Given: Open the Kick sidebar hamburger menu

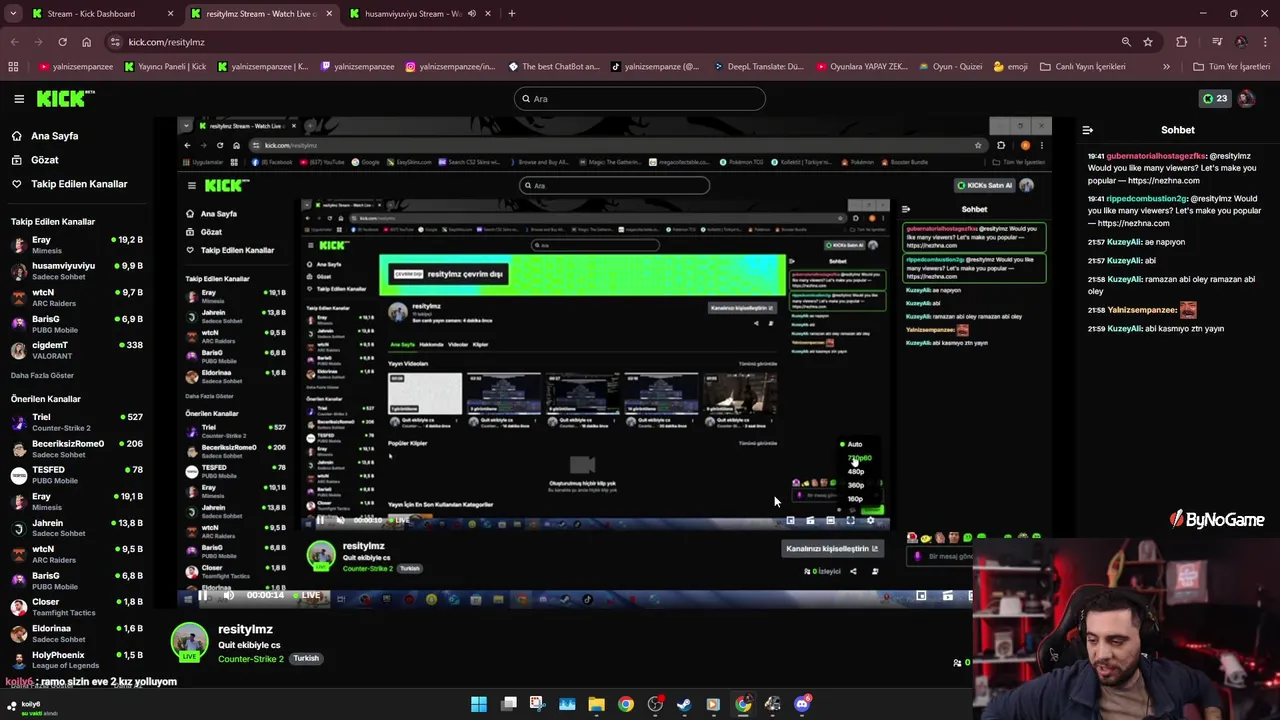Looking at the screenshot, I should pos(19,98).
